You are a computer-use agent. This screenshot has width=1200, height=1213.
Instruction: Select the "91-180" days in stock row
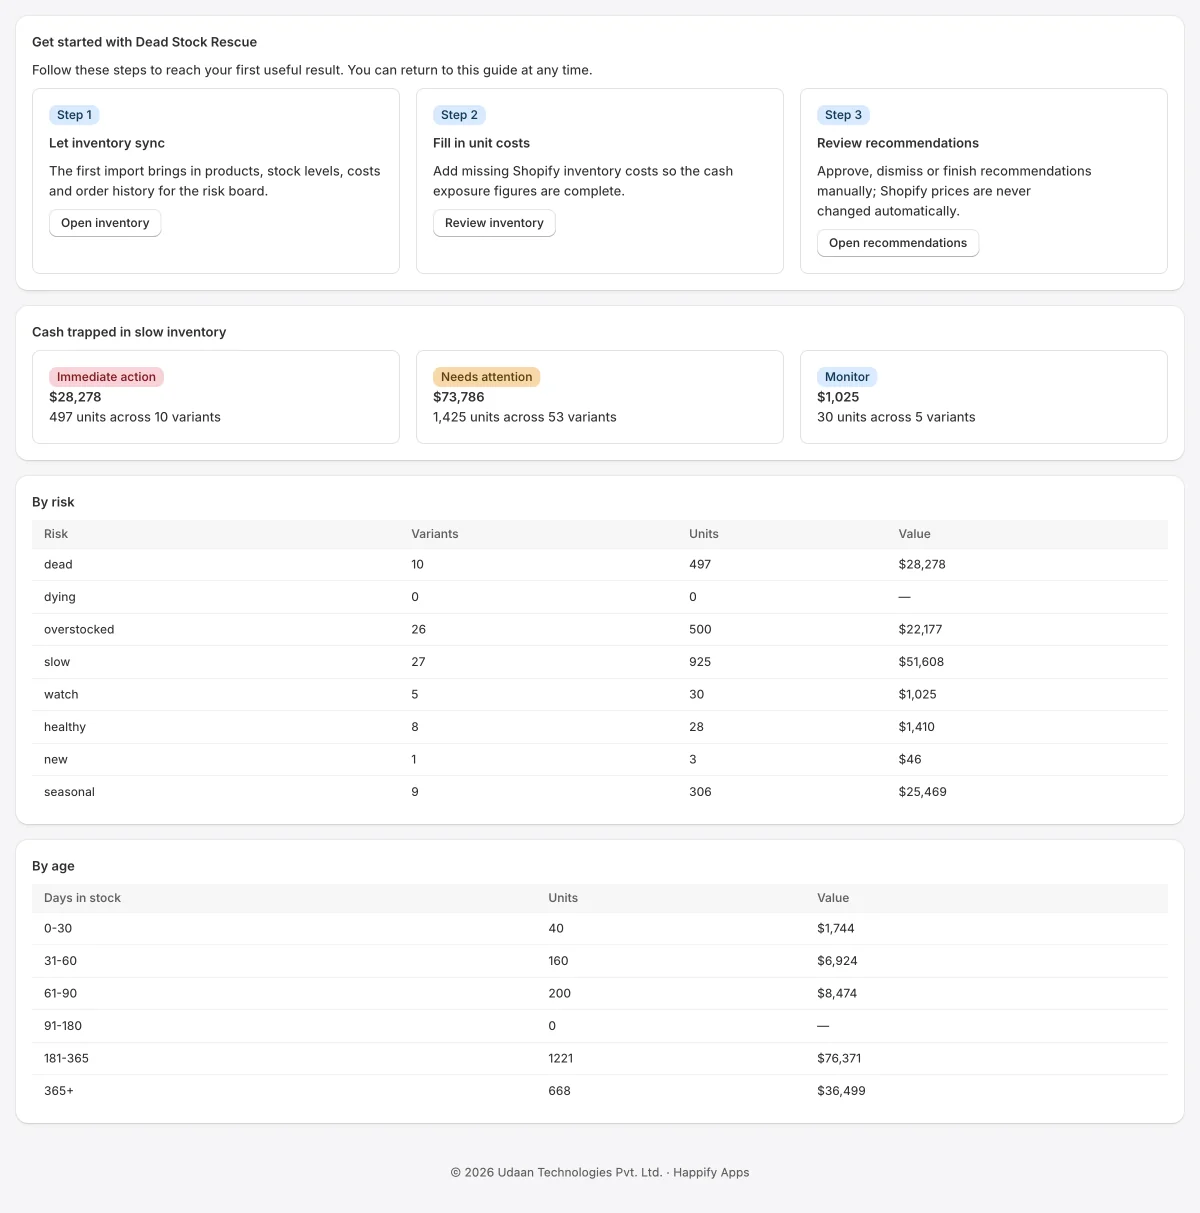[x=600, y=1026]
